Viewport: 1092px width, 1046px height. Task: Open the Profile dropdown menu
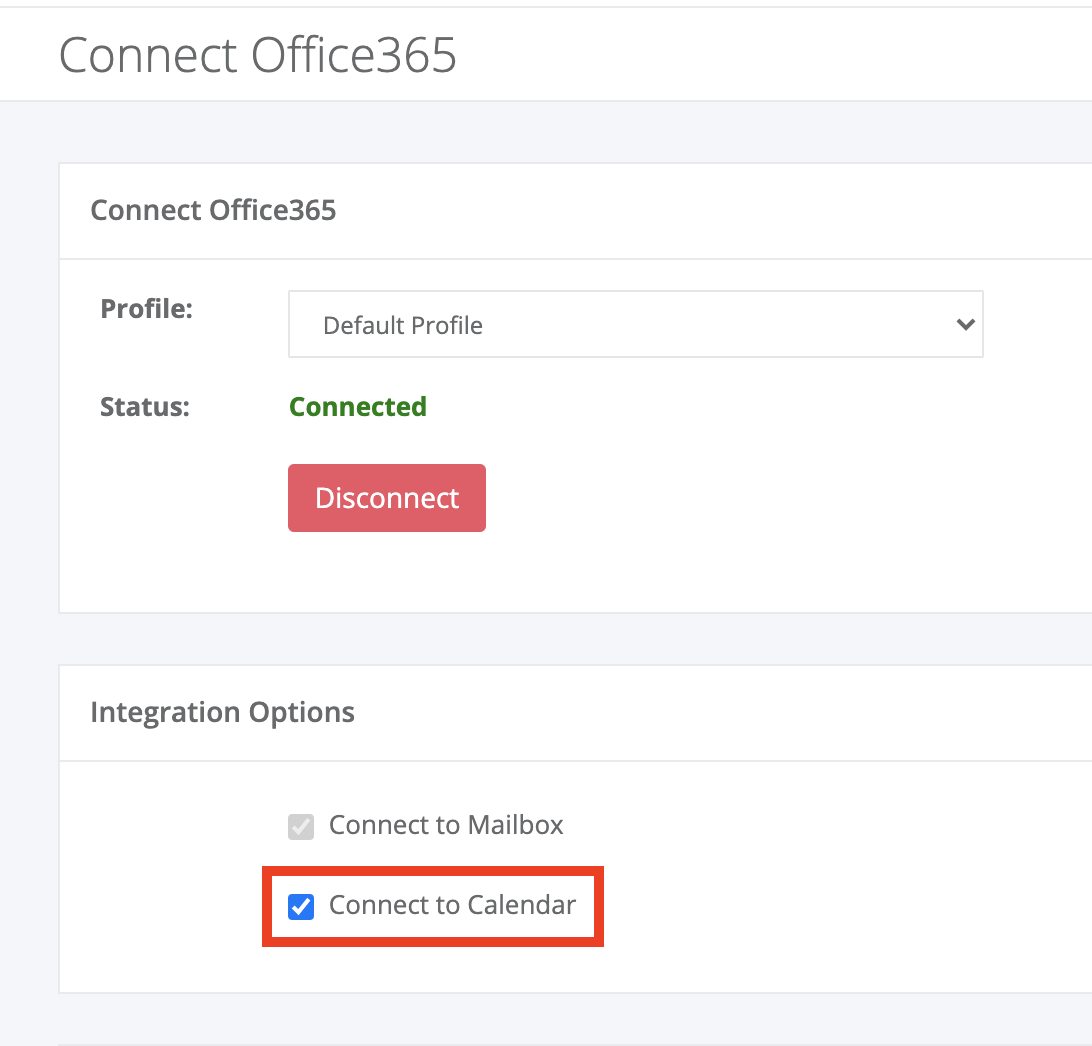tap(635, 325)
